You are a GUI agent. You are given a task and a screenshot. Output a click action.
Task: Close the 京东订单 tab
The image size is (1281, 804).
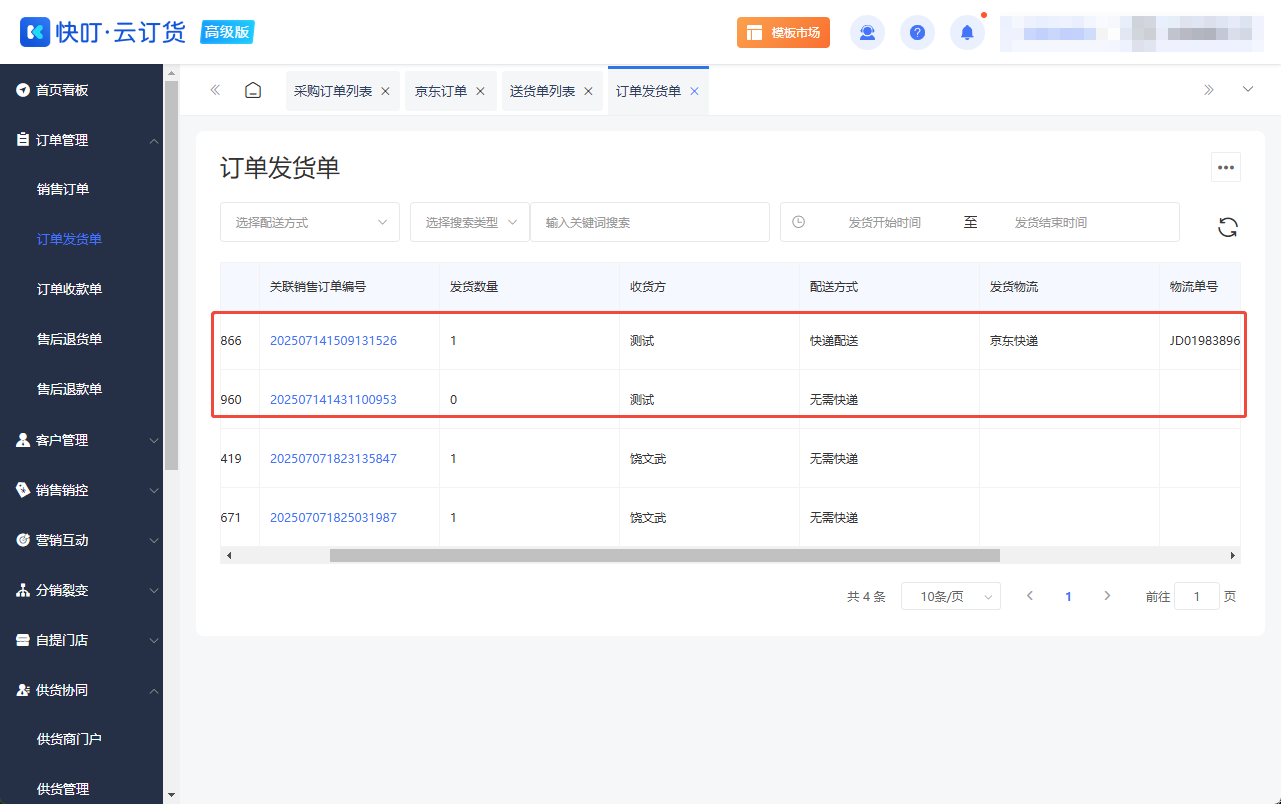(480, 91)
